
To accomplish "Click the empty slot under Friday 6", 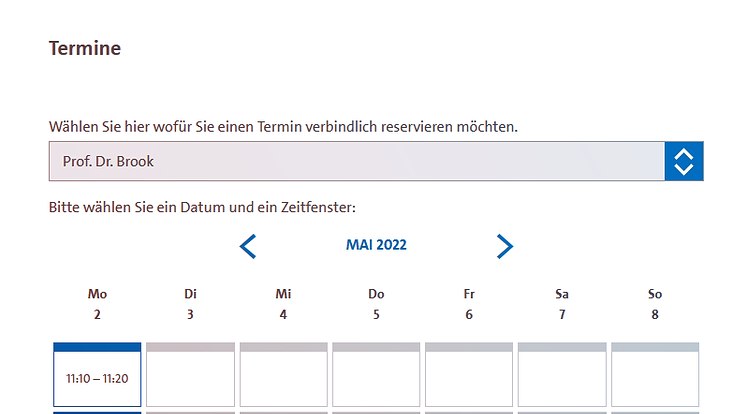I will point(469,378).
